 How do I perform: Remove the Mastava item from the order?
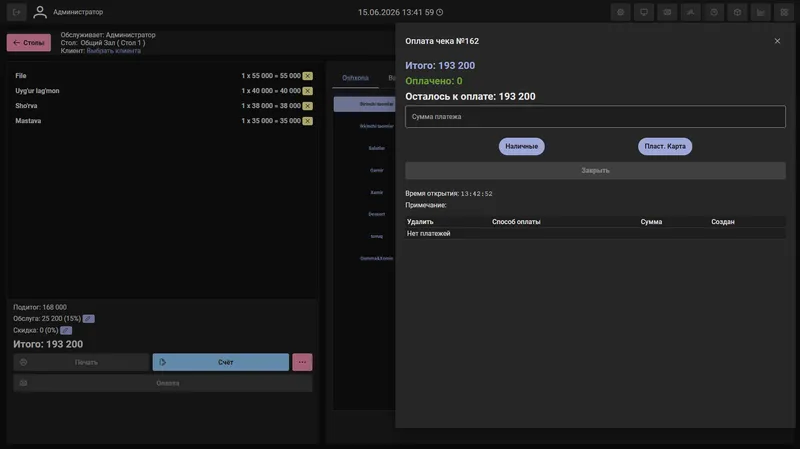307,121
